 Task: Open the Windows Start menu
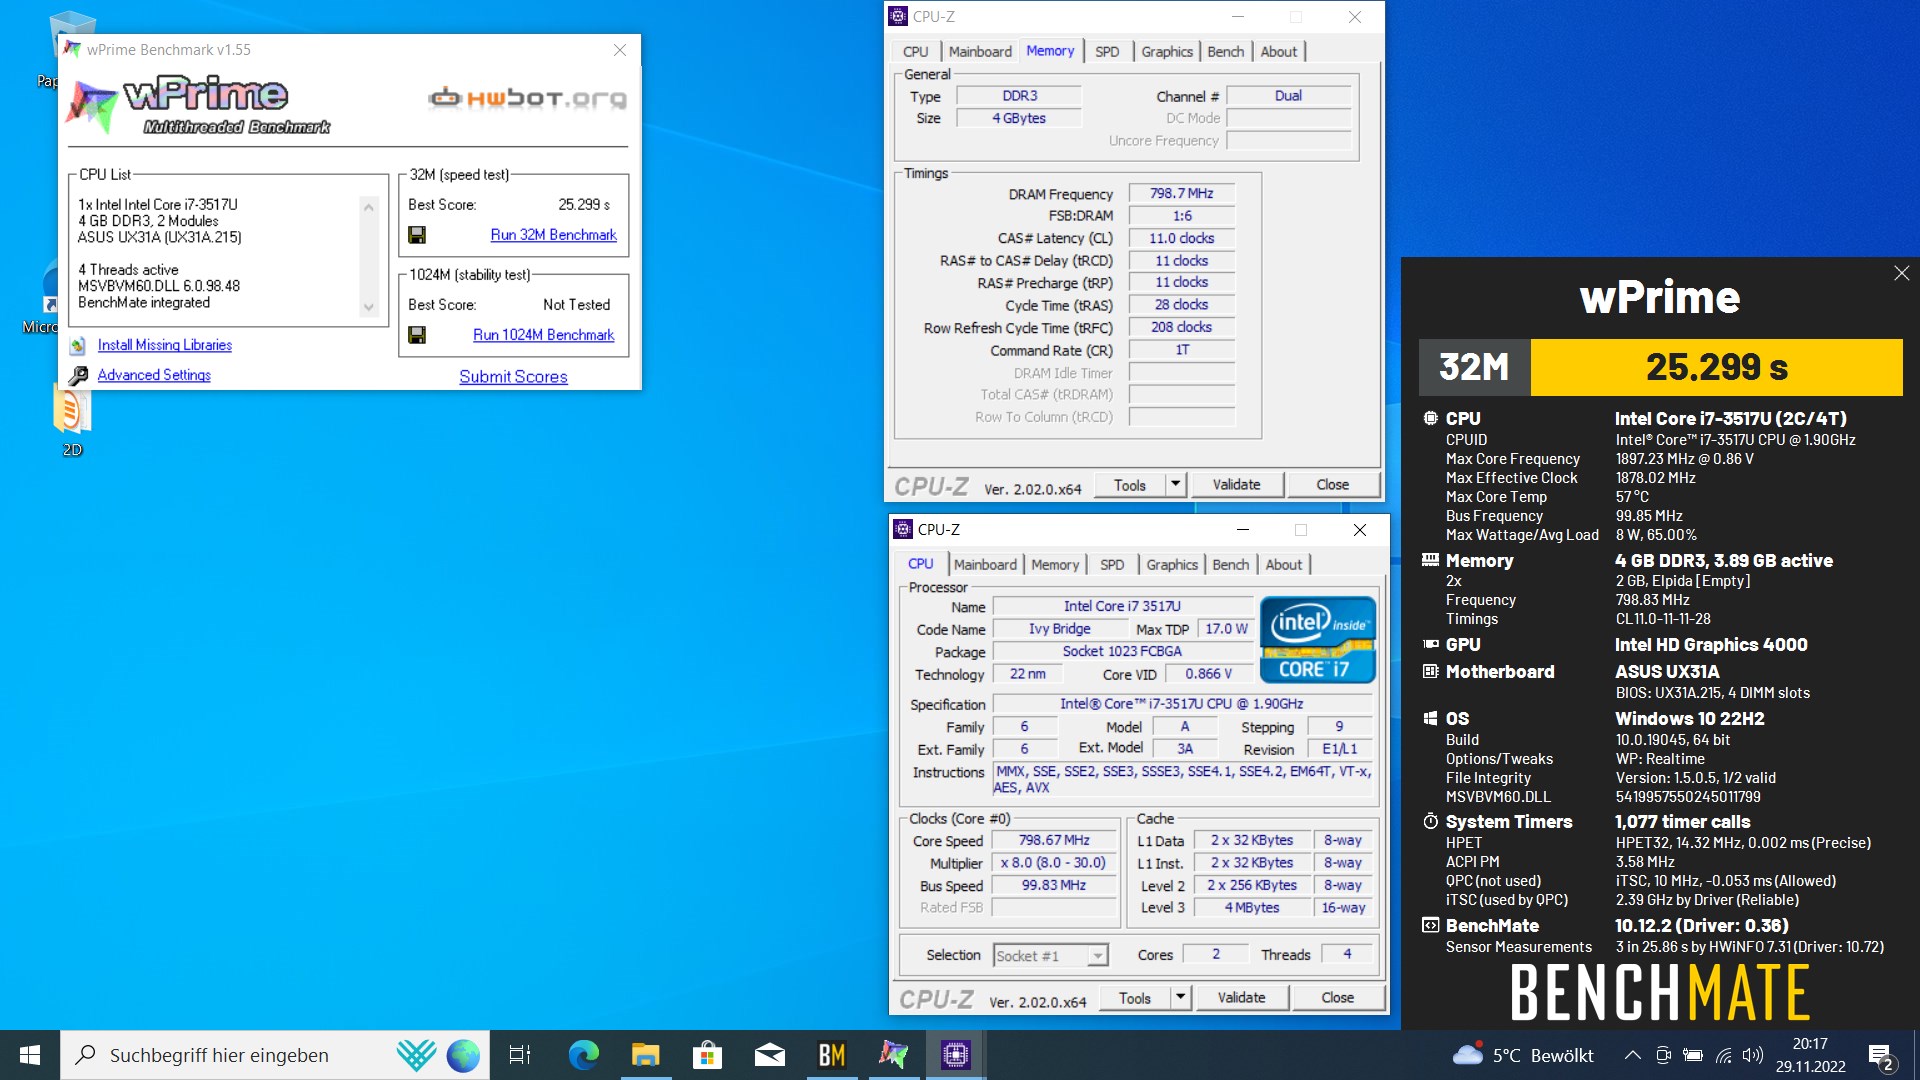(x=30, y=1055)
